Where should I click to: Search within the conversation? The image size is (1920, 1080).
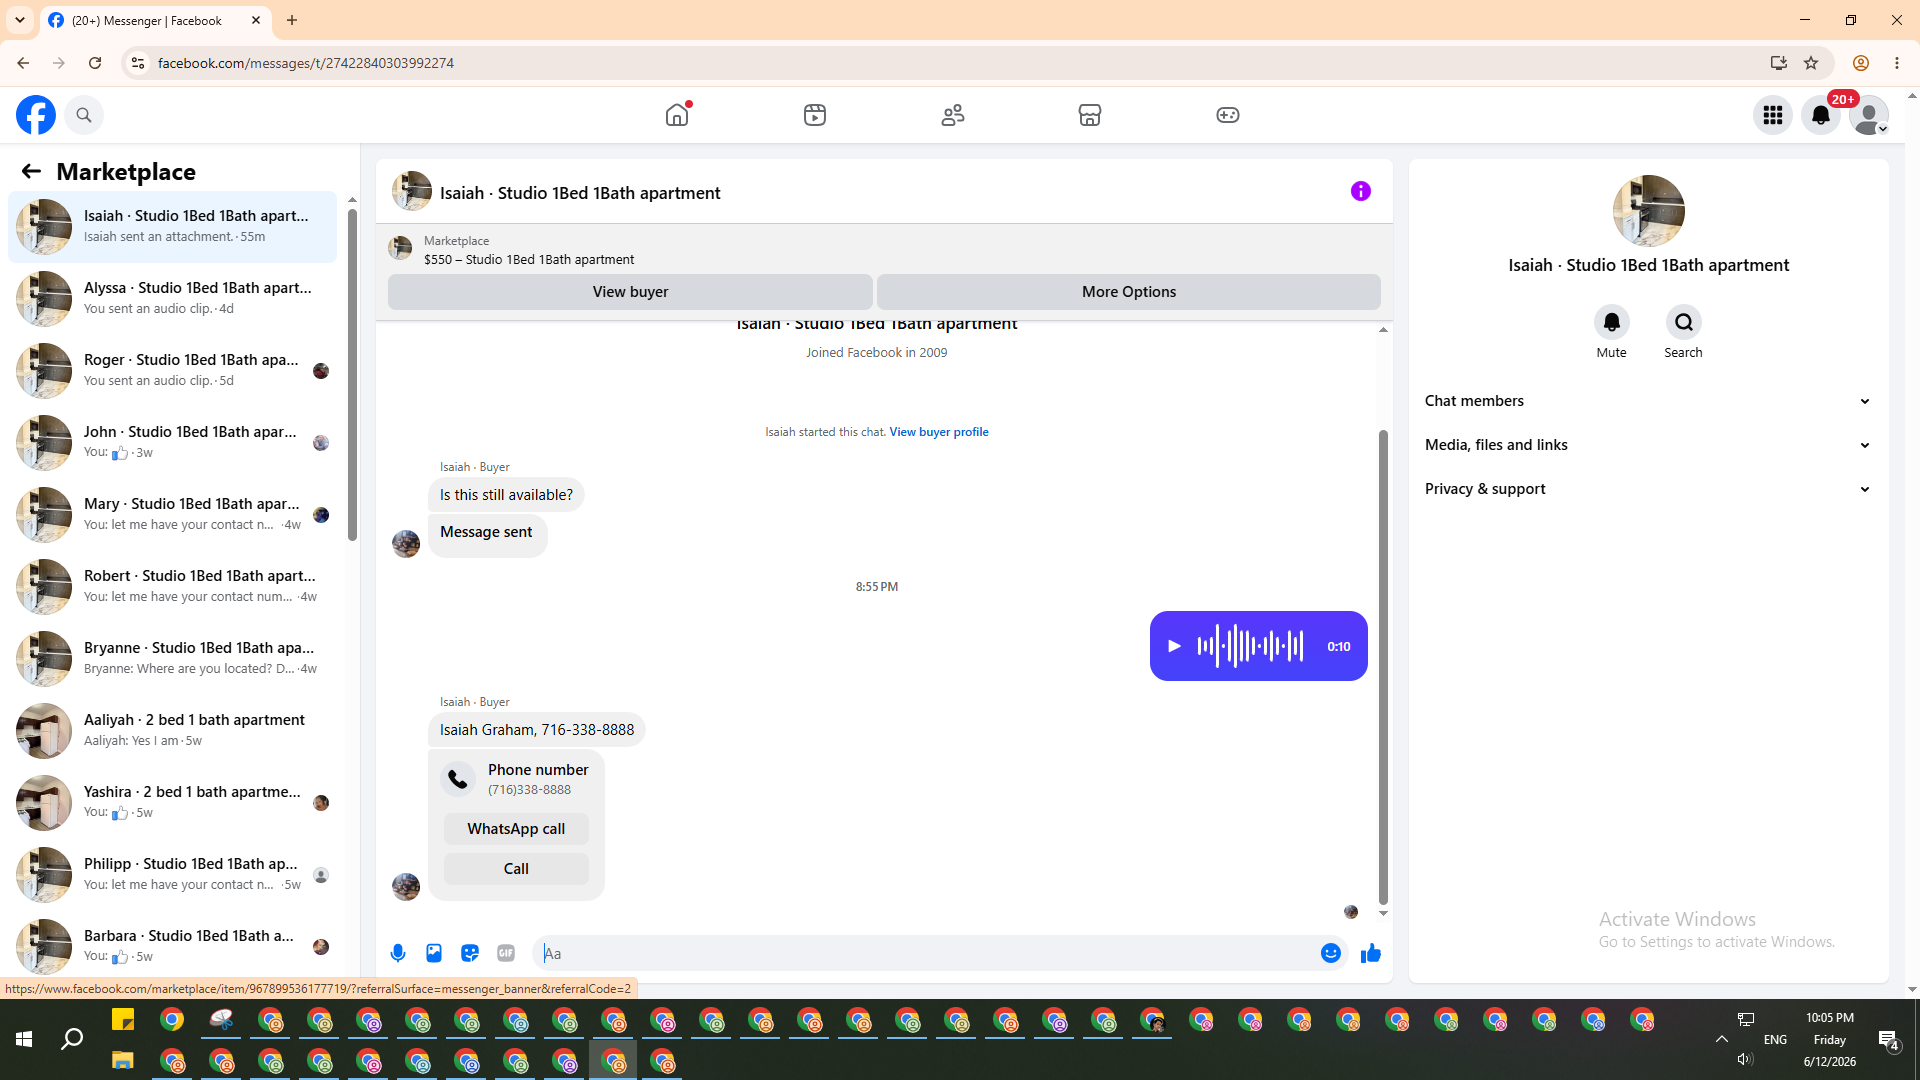click(1684, 322)
